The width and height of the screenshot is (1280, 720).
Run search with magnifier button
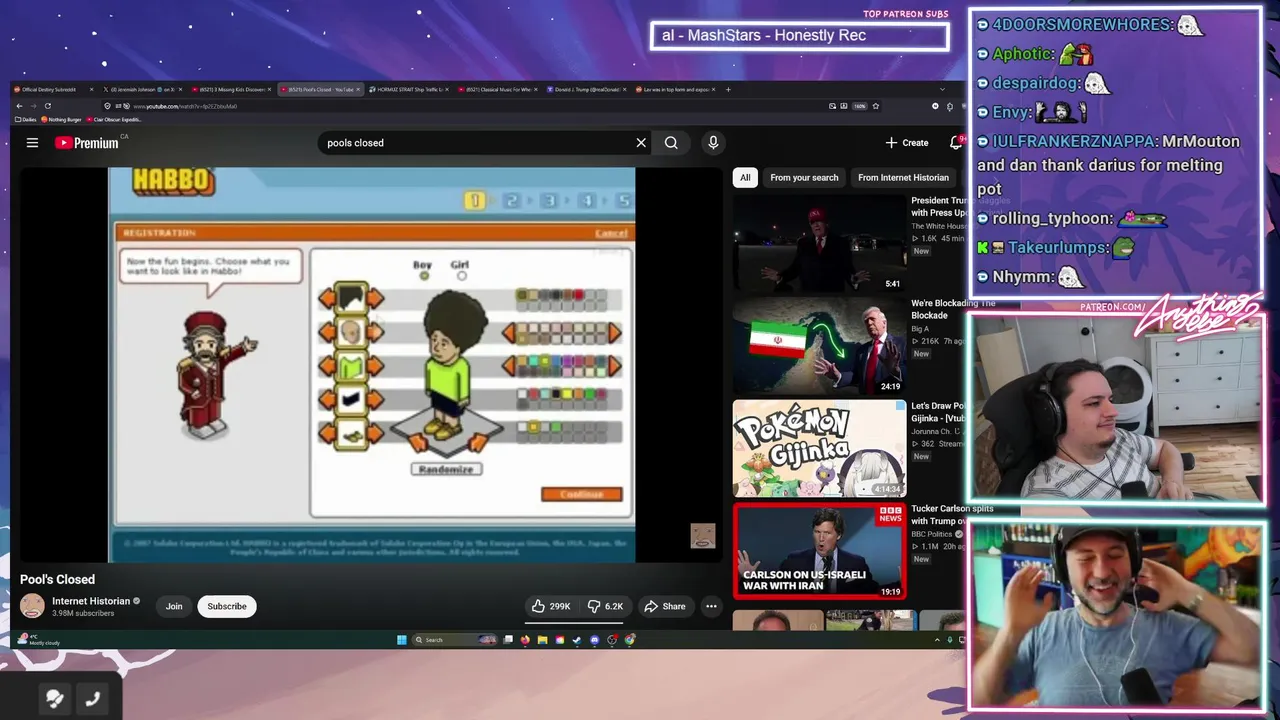click(x=671, y=143)
